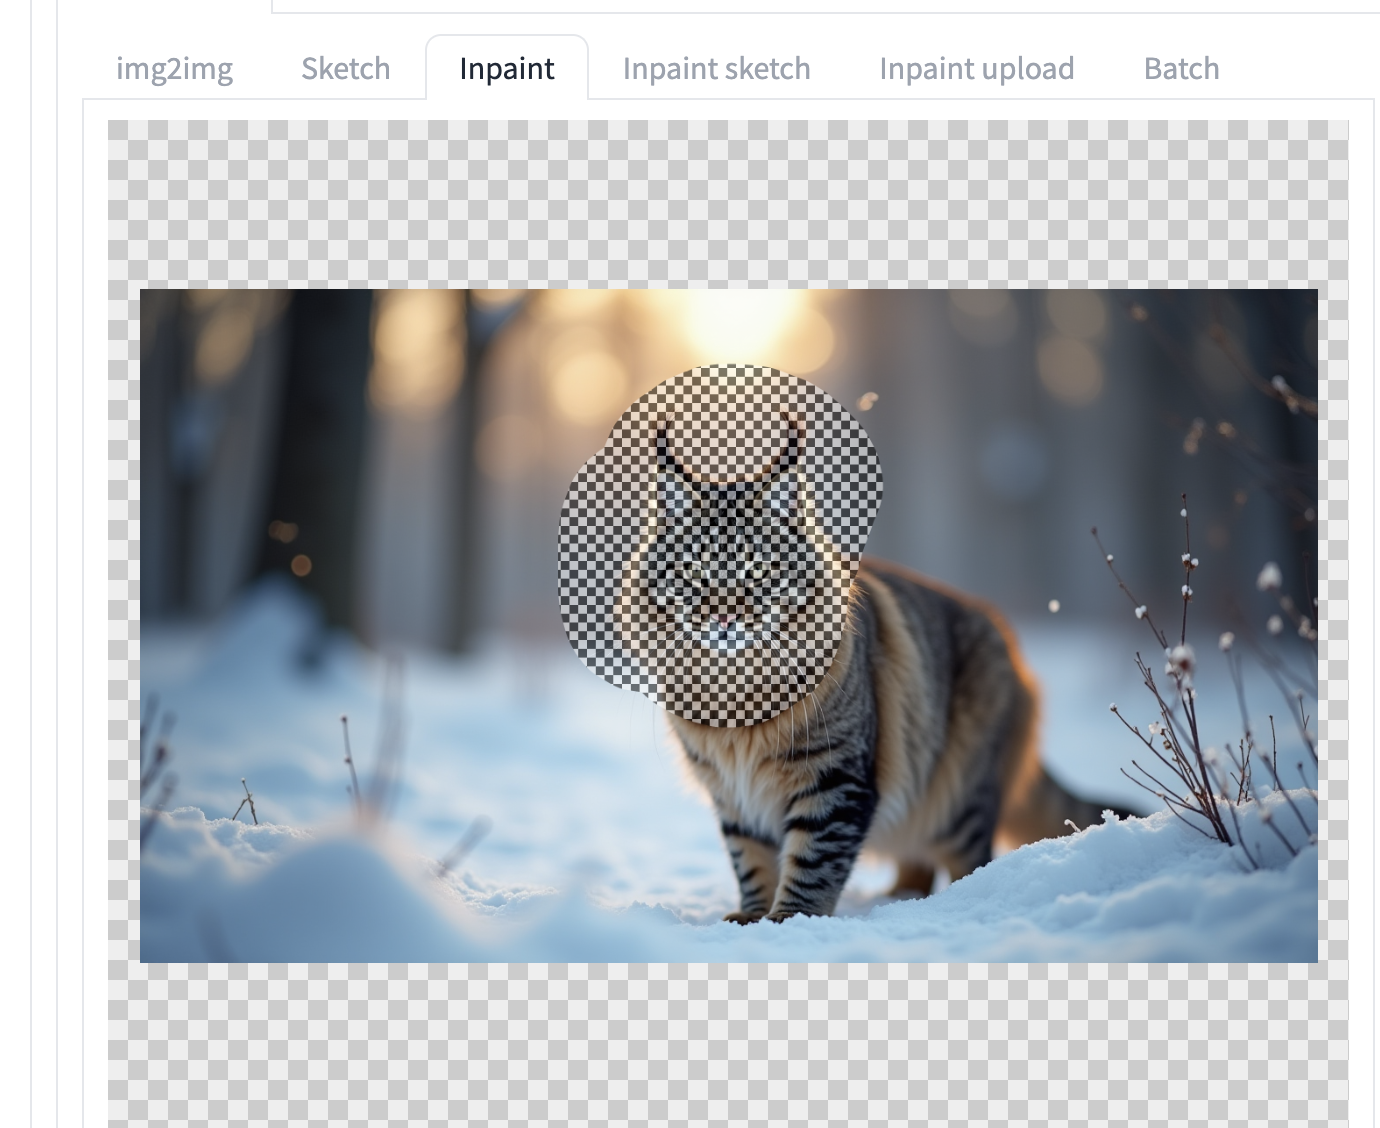
Task: Go to the Batch tab
Action: tap(1181, 68)
